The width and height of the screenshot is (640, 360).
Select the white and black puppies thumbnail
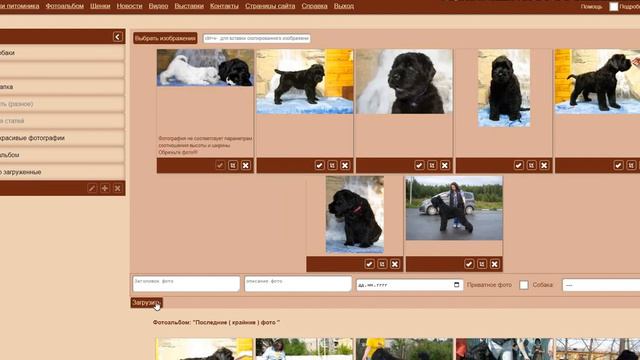coord(205,68)
